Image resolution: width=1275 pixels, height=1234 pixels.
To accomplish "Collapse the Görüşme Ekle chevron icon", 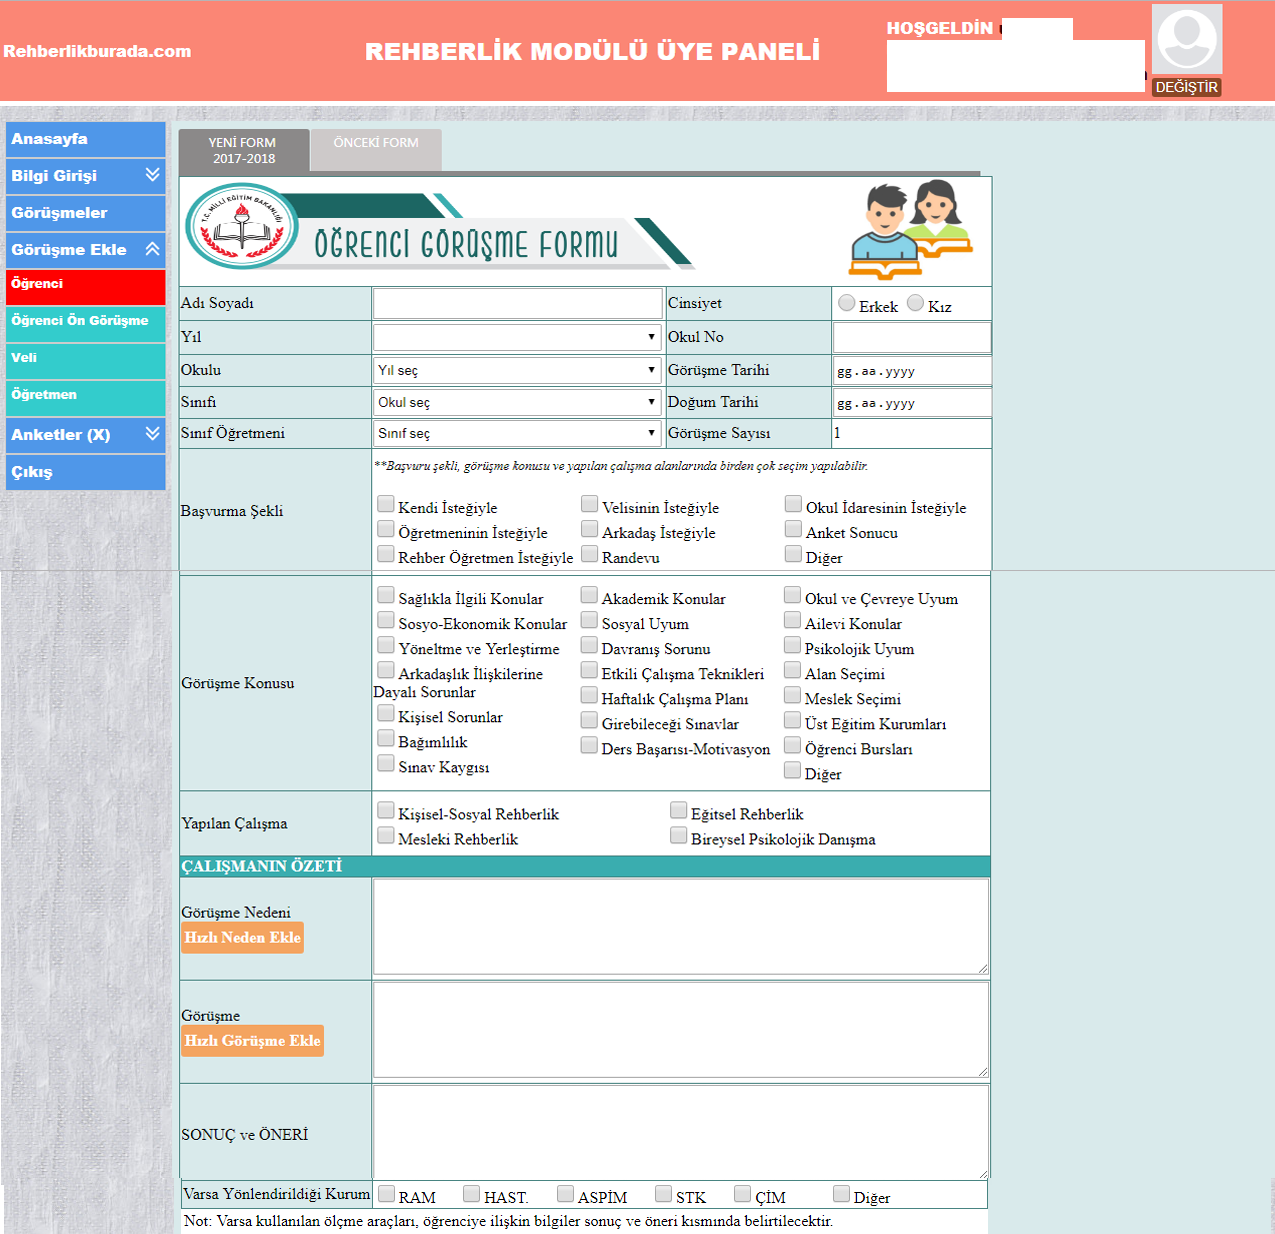I will coord(152,249).
